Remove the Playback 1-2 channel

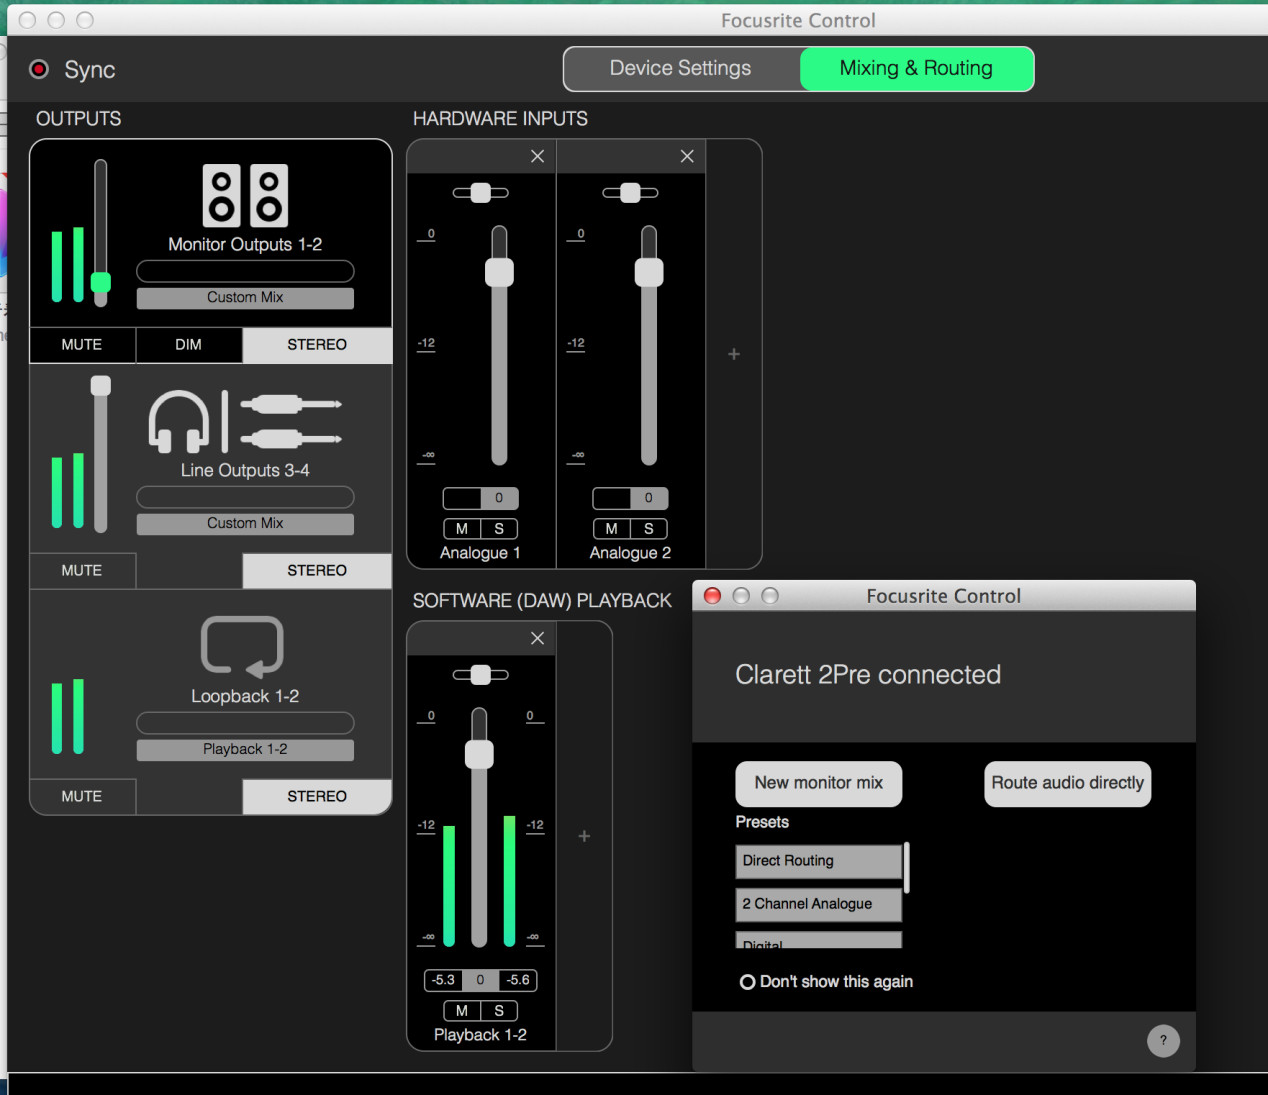(537, 638)
